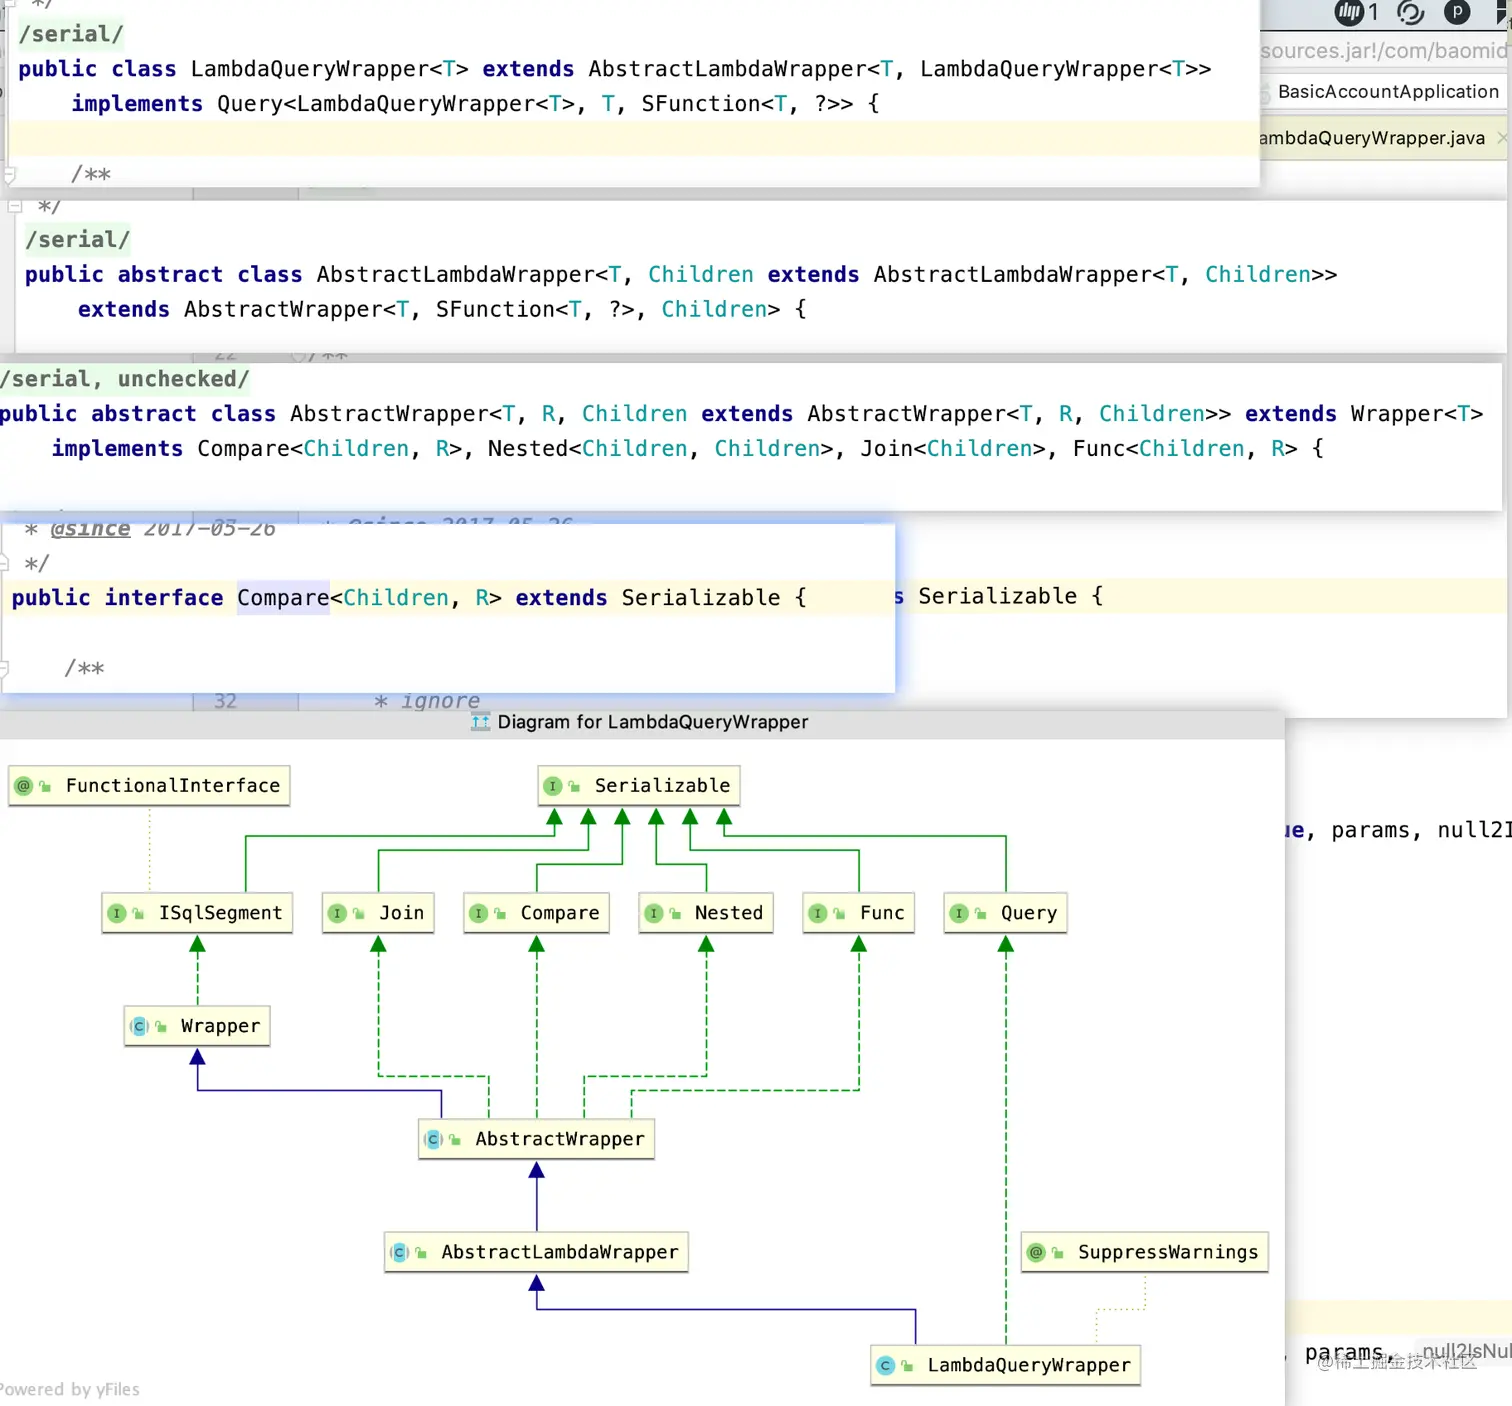Select the AbstractWrapper node label in the diagram
This screenshot has height=1406, width=1512.
[559, 1139]
